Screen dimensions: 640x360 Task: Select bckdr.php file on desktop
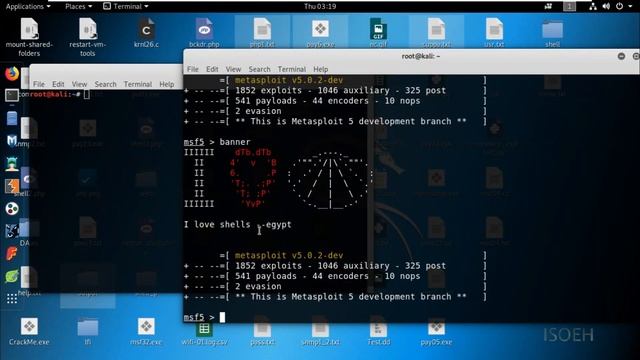[204, 33]
